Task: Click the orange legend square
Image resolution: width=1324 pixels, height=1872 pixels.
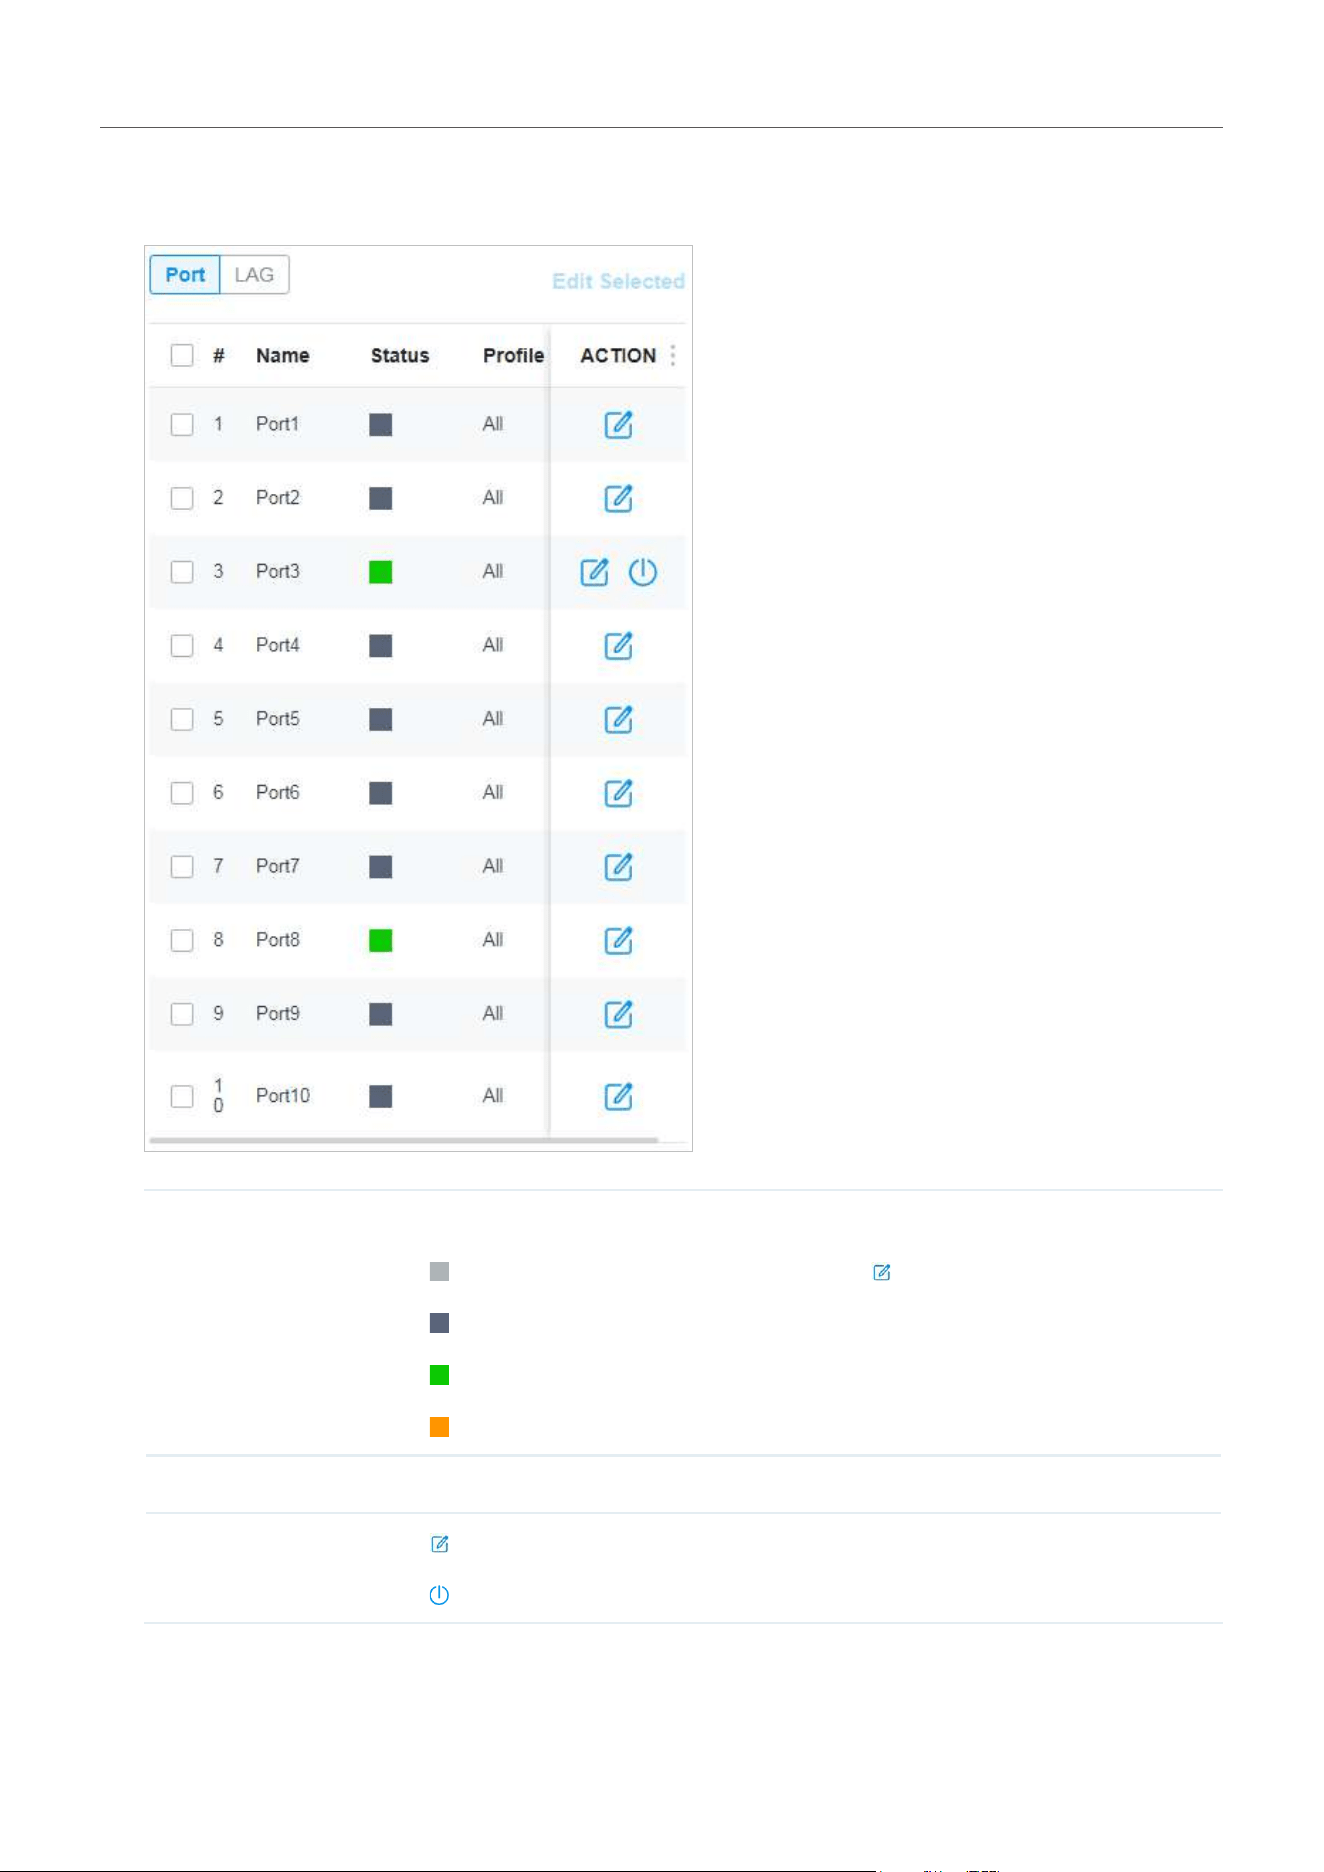Action: [x=439, y=1427]
